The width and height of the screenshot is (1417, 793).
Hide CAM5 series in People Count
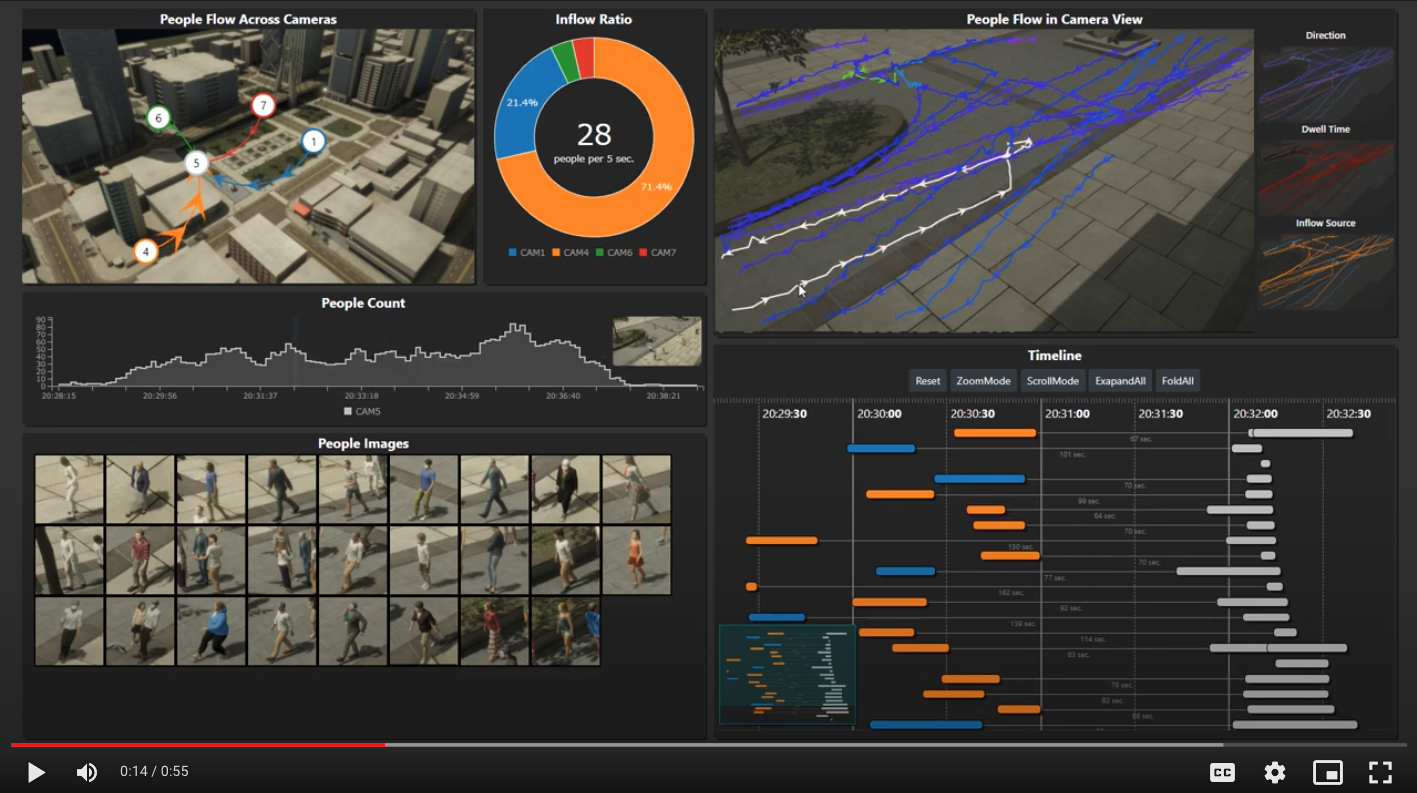pyautogui.click(x=362, y=411)
